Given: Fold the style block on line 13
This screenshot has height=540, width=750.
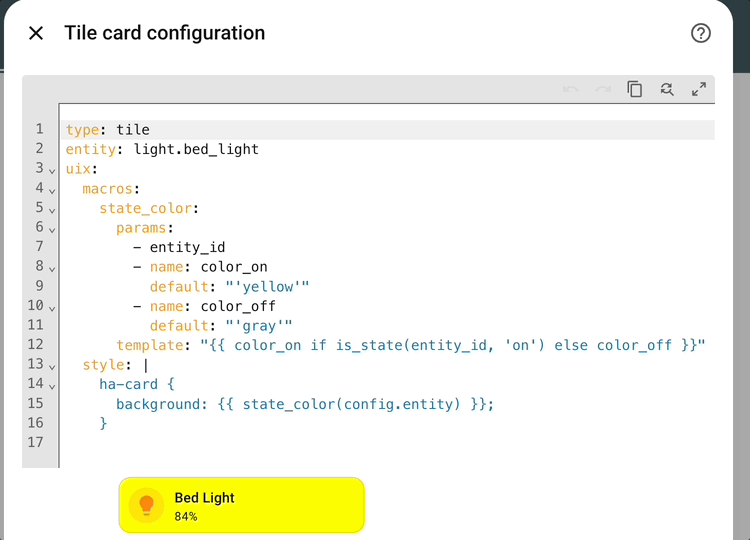Looking at the screenshot, I should tap(52, 367).
